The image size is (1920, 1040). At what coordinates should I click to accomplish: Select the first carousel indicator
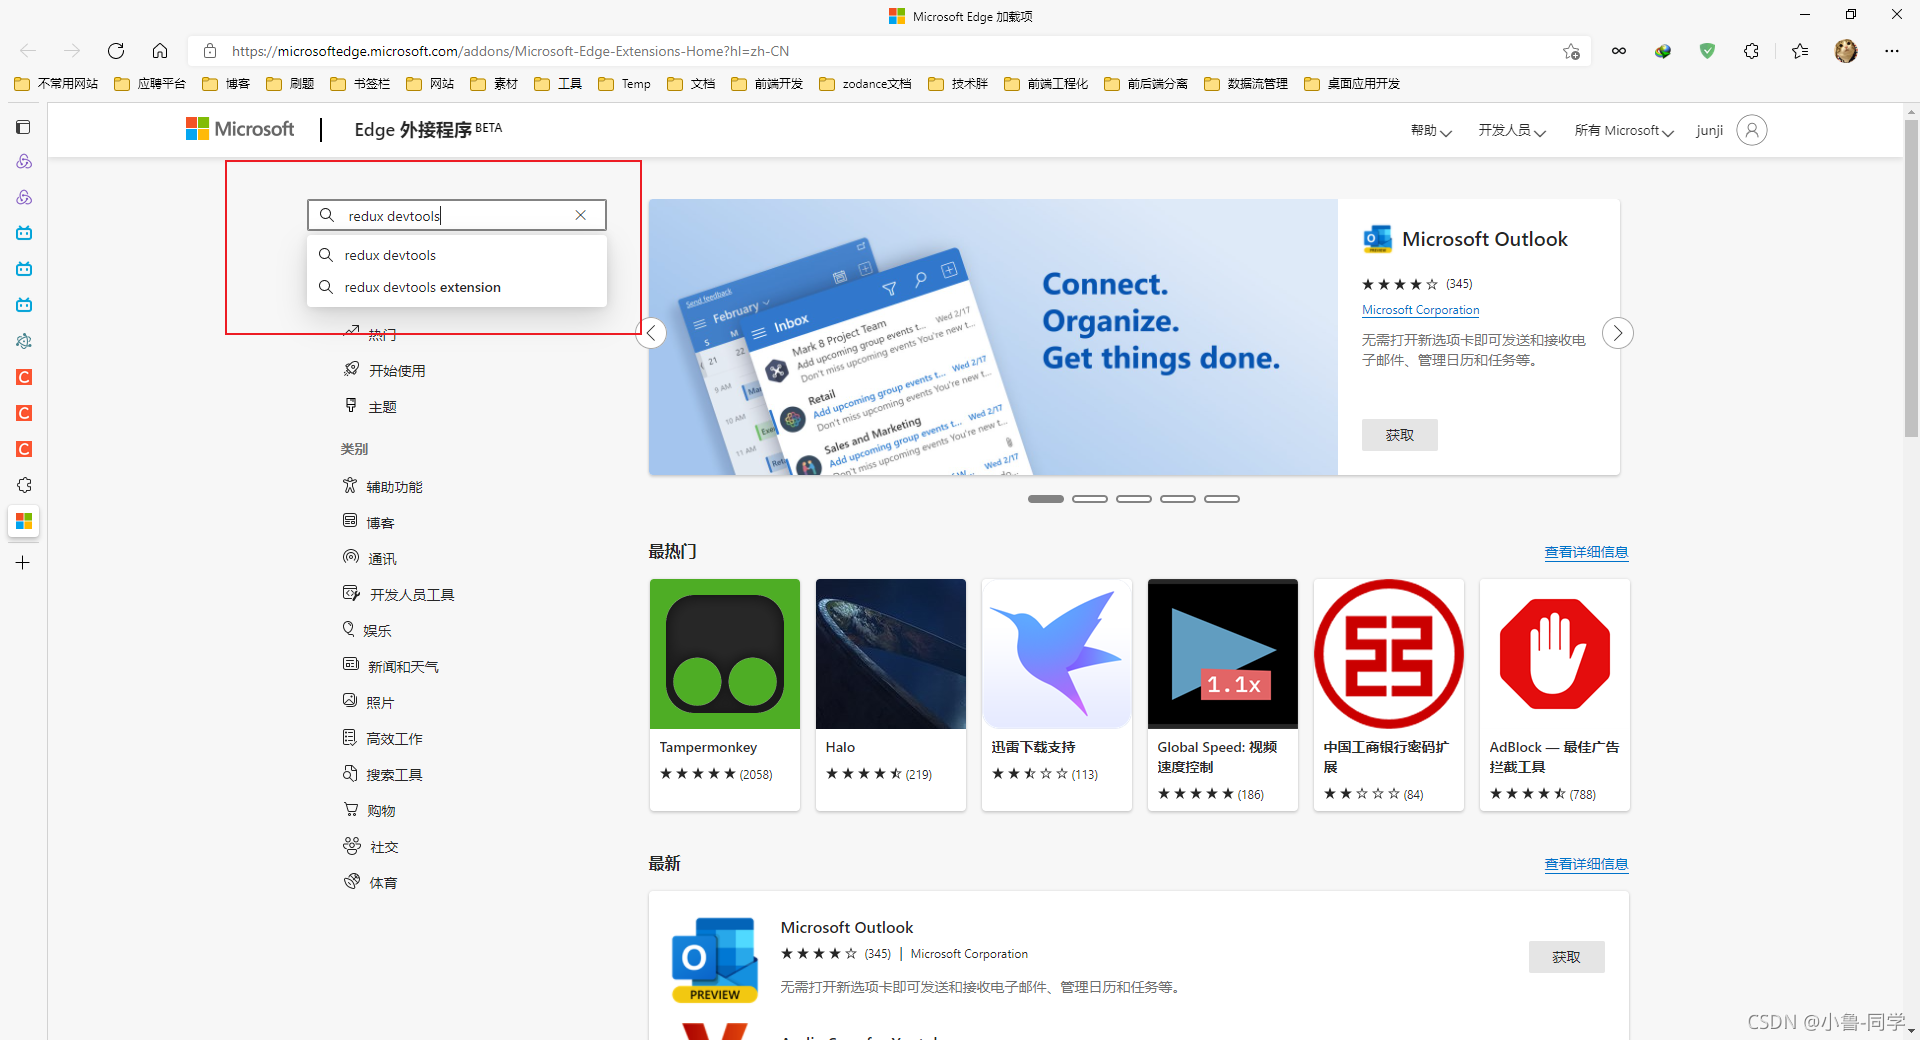tap(1046, 499)
